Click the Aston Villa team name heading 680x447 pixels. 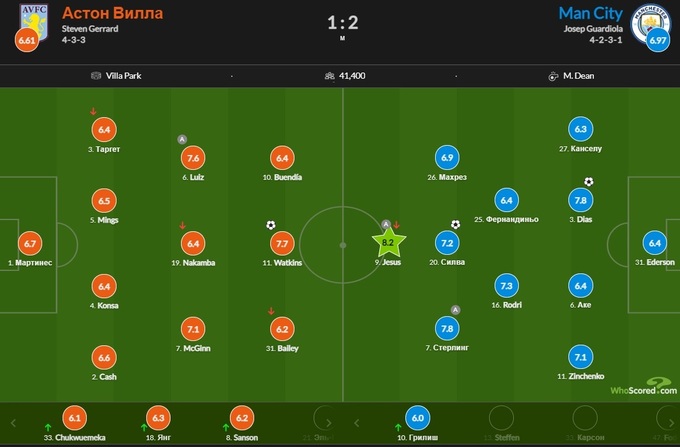click(112, 13)
